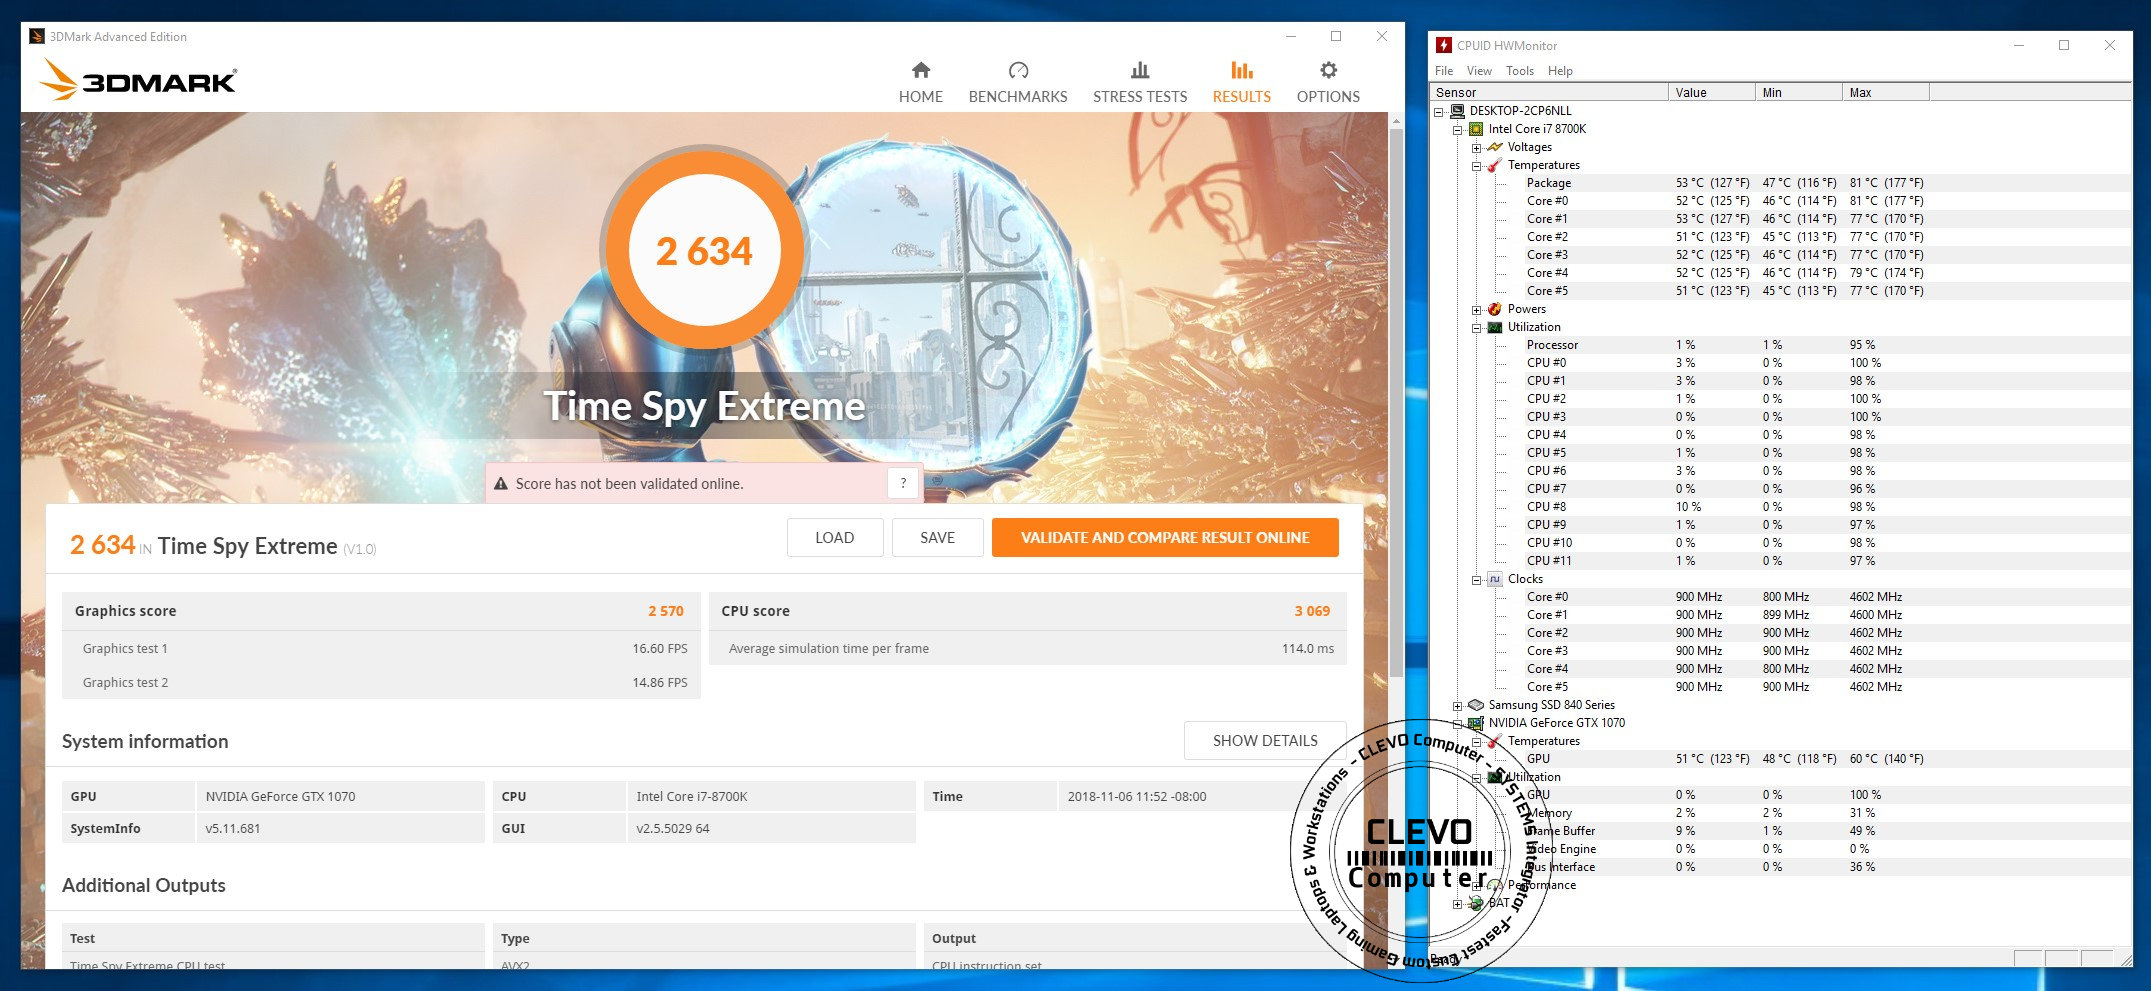
Task: Click the flame icon beside Powers
Action: (1495, 309)
